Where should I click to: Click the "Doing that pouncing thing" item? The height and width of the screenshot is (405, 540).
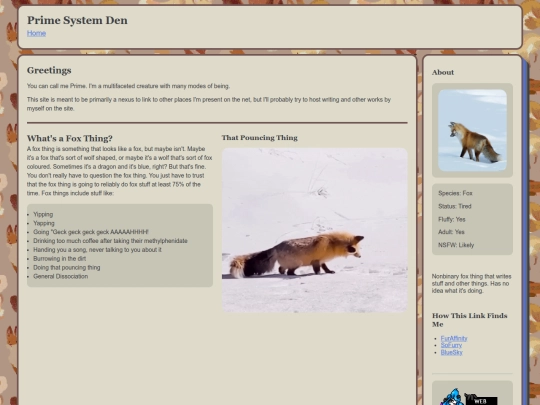pos(67,268)
